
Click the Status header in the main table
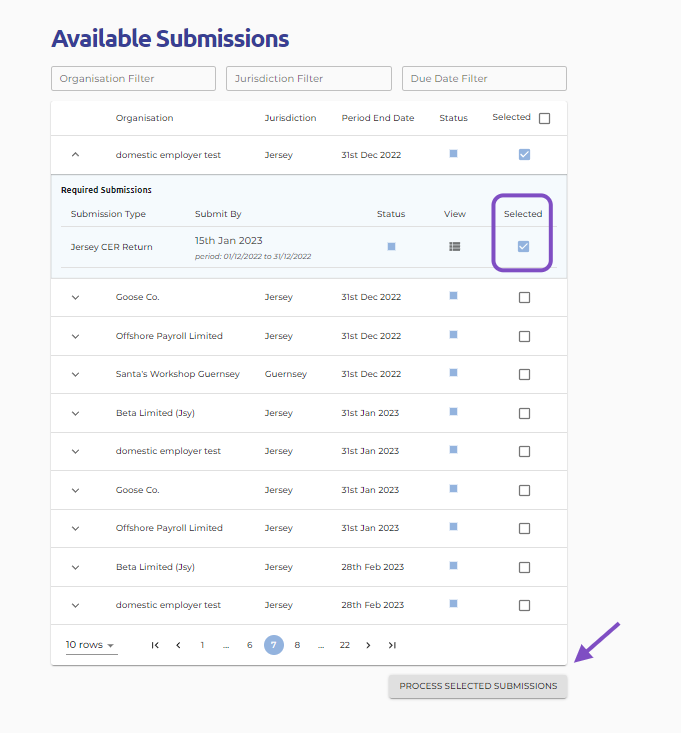[x=453, y=118]
